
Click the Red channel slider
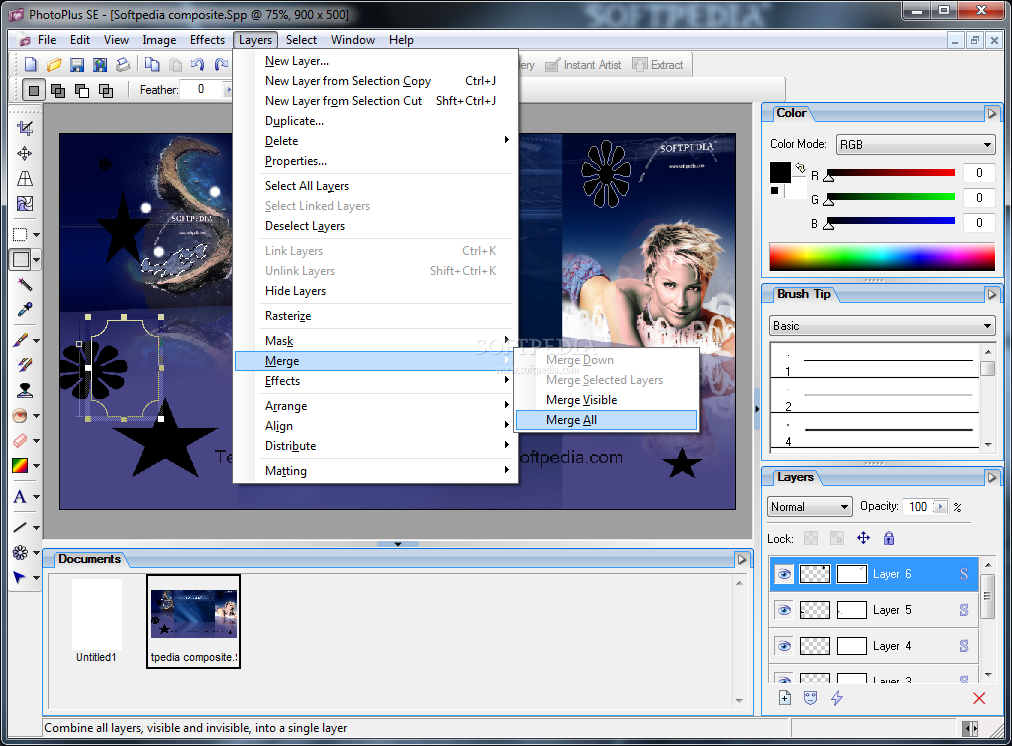point(889,173)
